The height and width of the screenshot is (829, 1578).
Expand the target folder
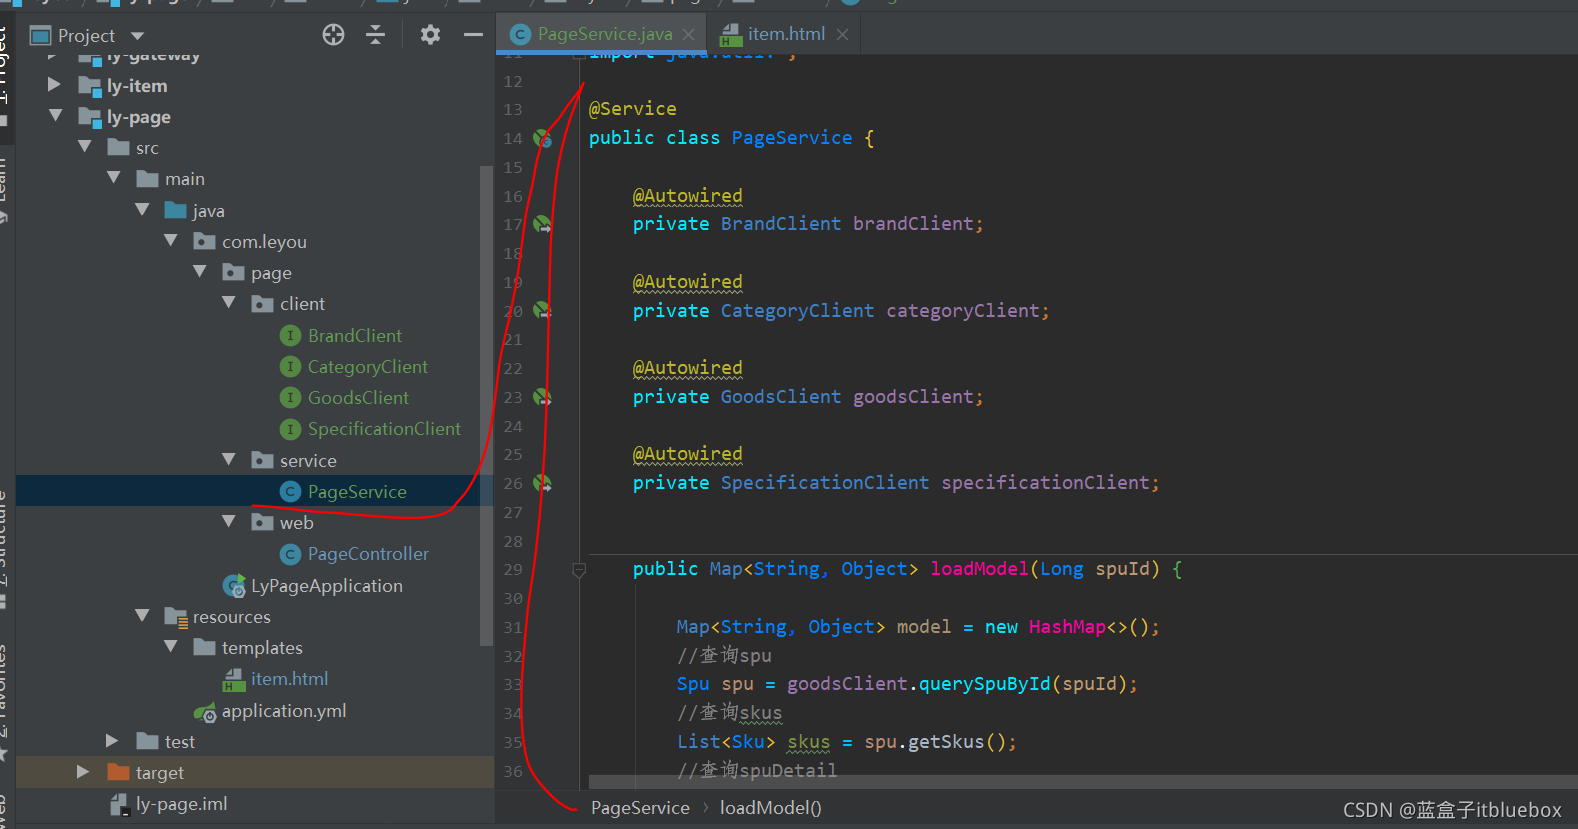83,772
